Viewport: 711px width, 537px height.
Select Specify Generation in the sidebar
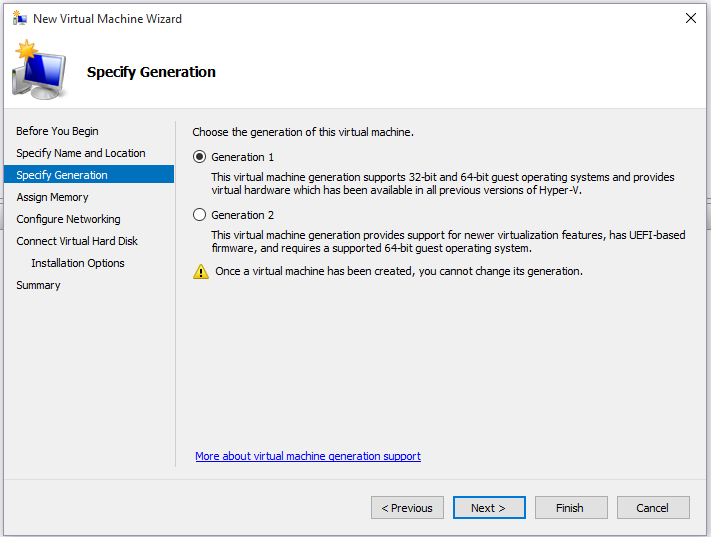coord(62,175)
